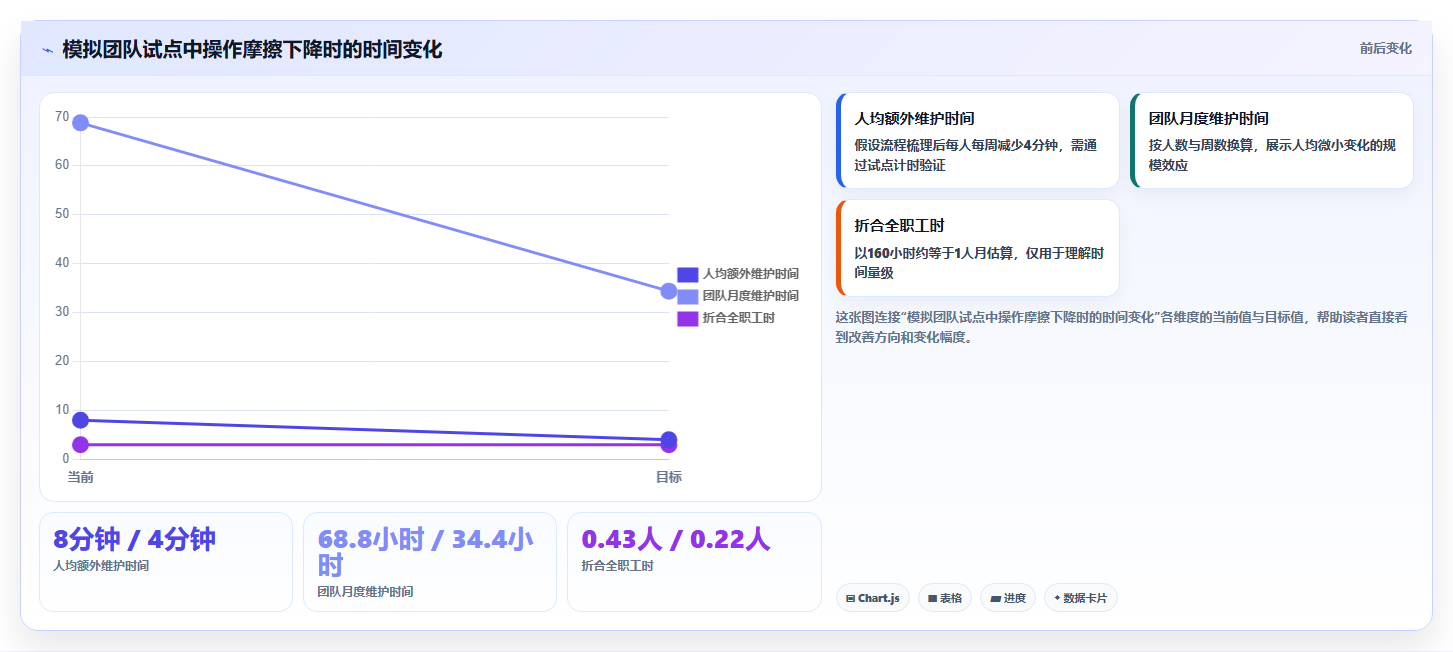
Task: Click the title 模拟团队试点中操作摩擦下降时的时间变化
Action: [252, 50]
